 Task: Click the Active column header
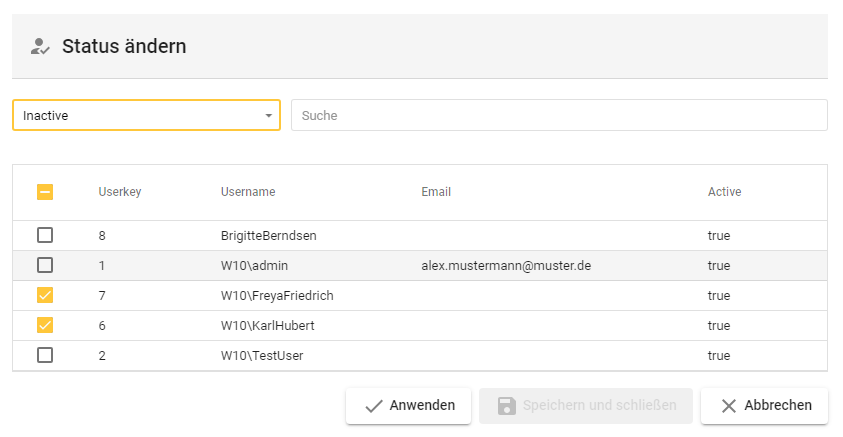tap(724, 192)
